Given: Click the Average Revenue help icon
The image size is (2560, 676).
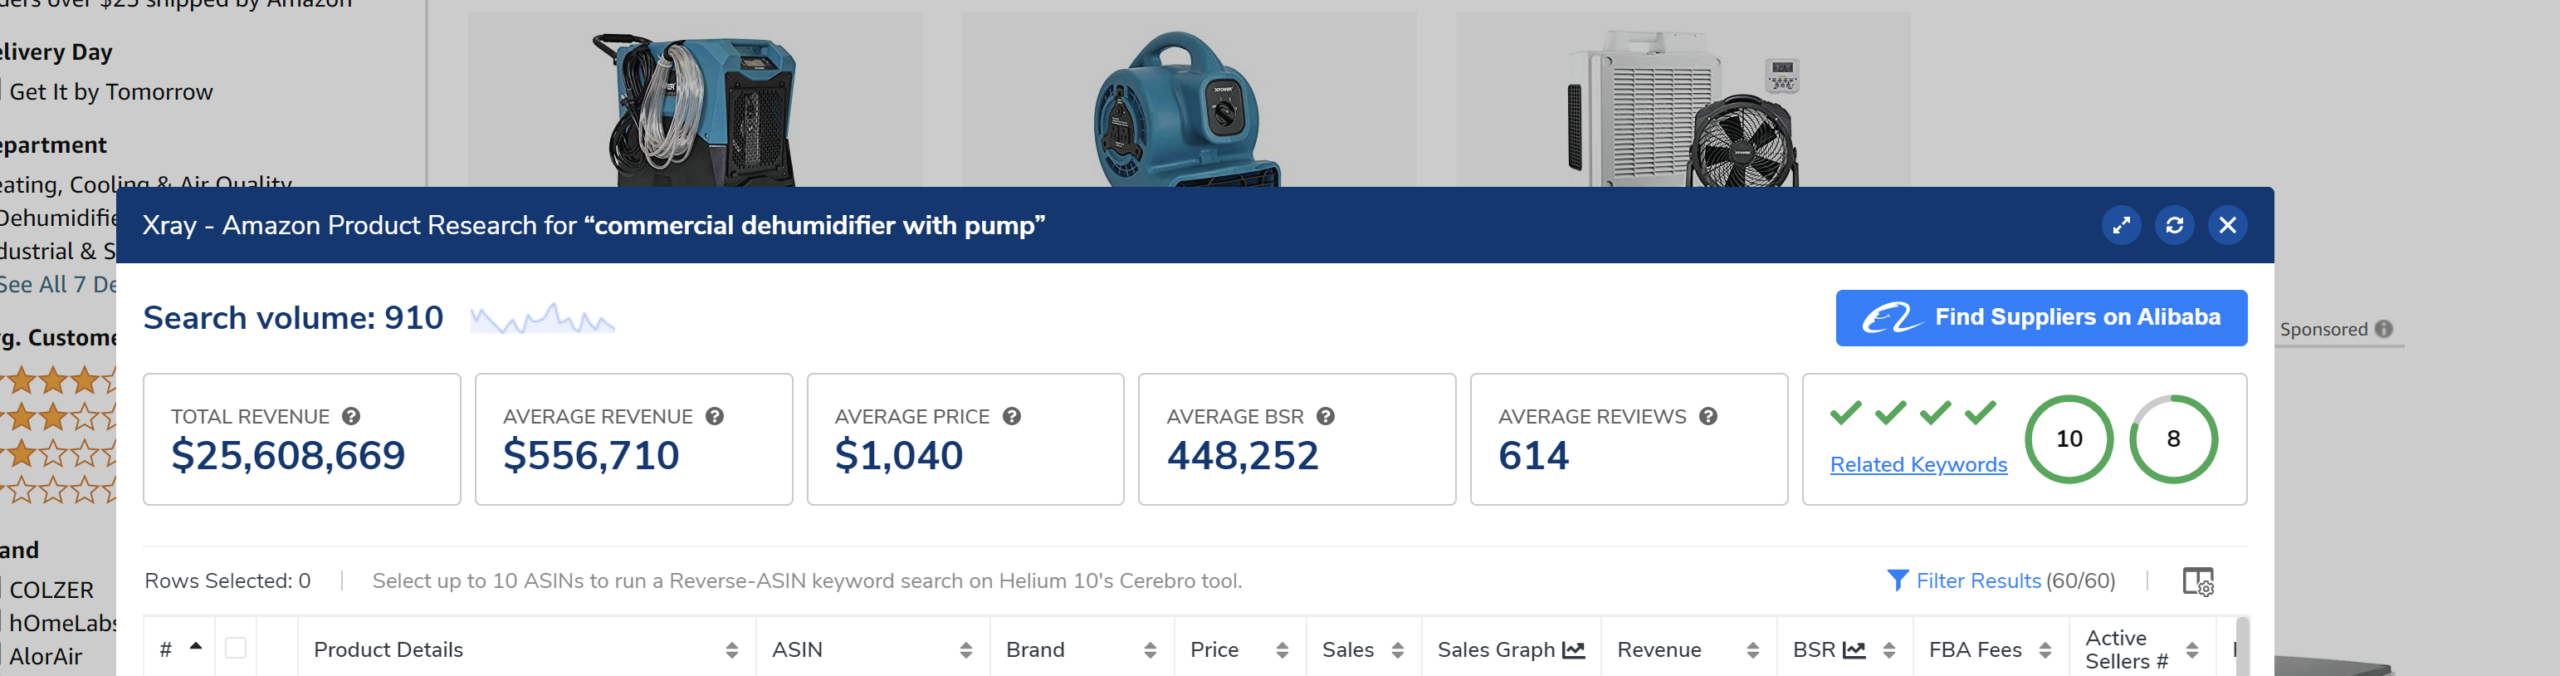Looking at the screenshot, I should tap(714, 416).
